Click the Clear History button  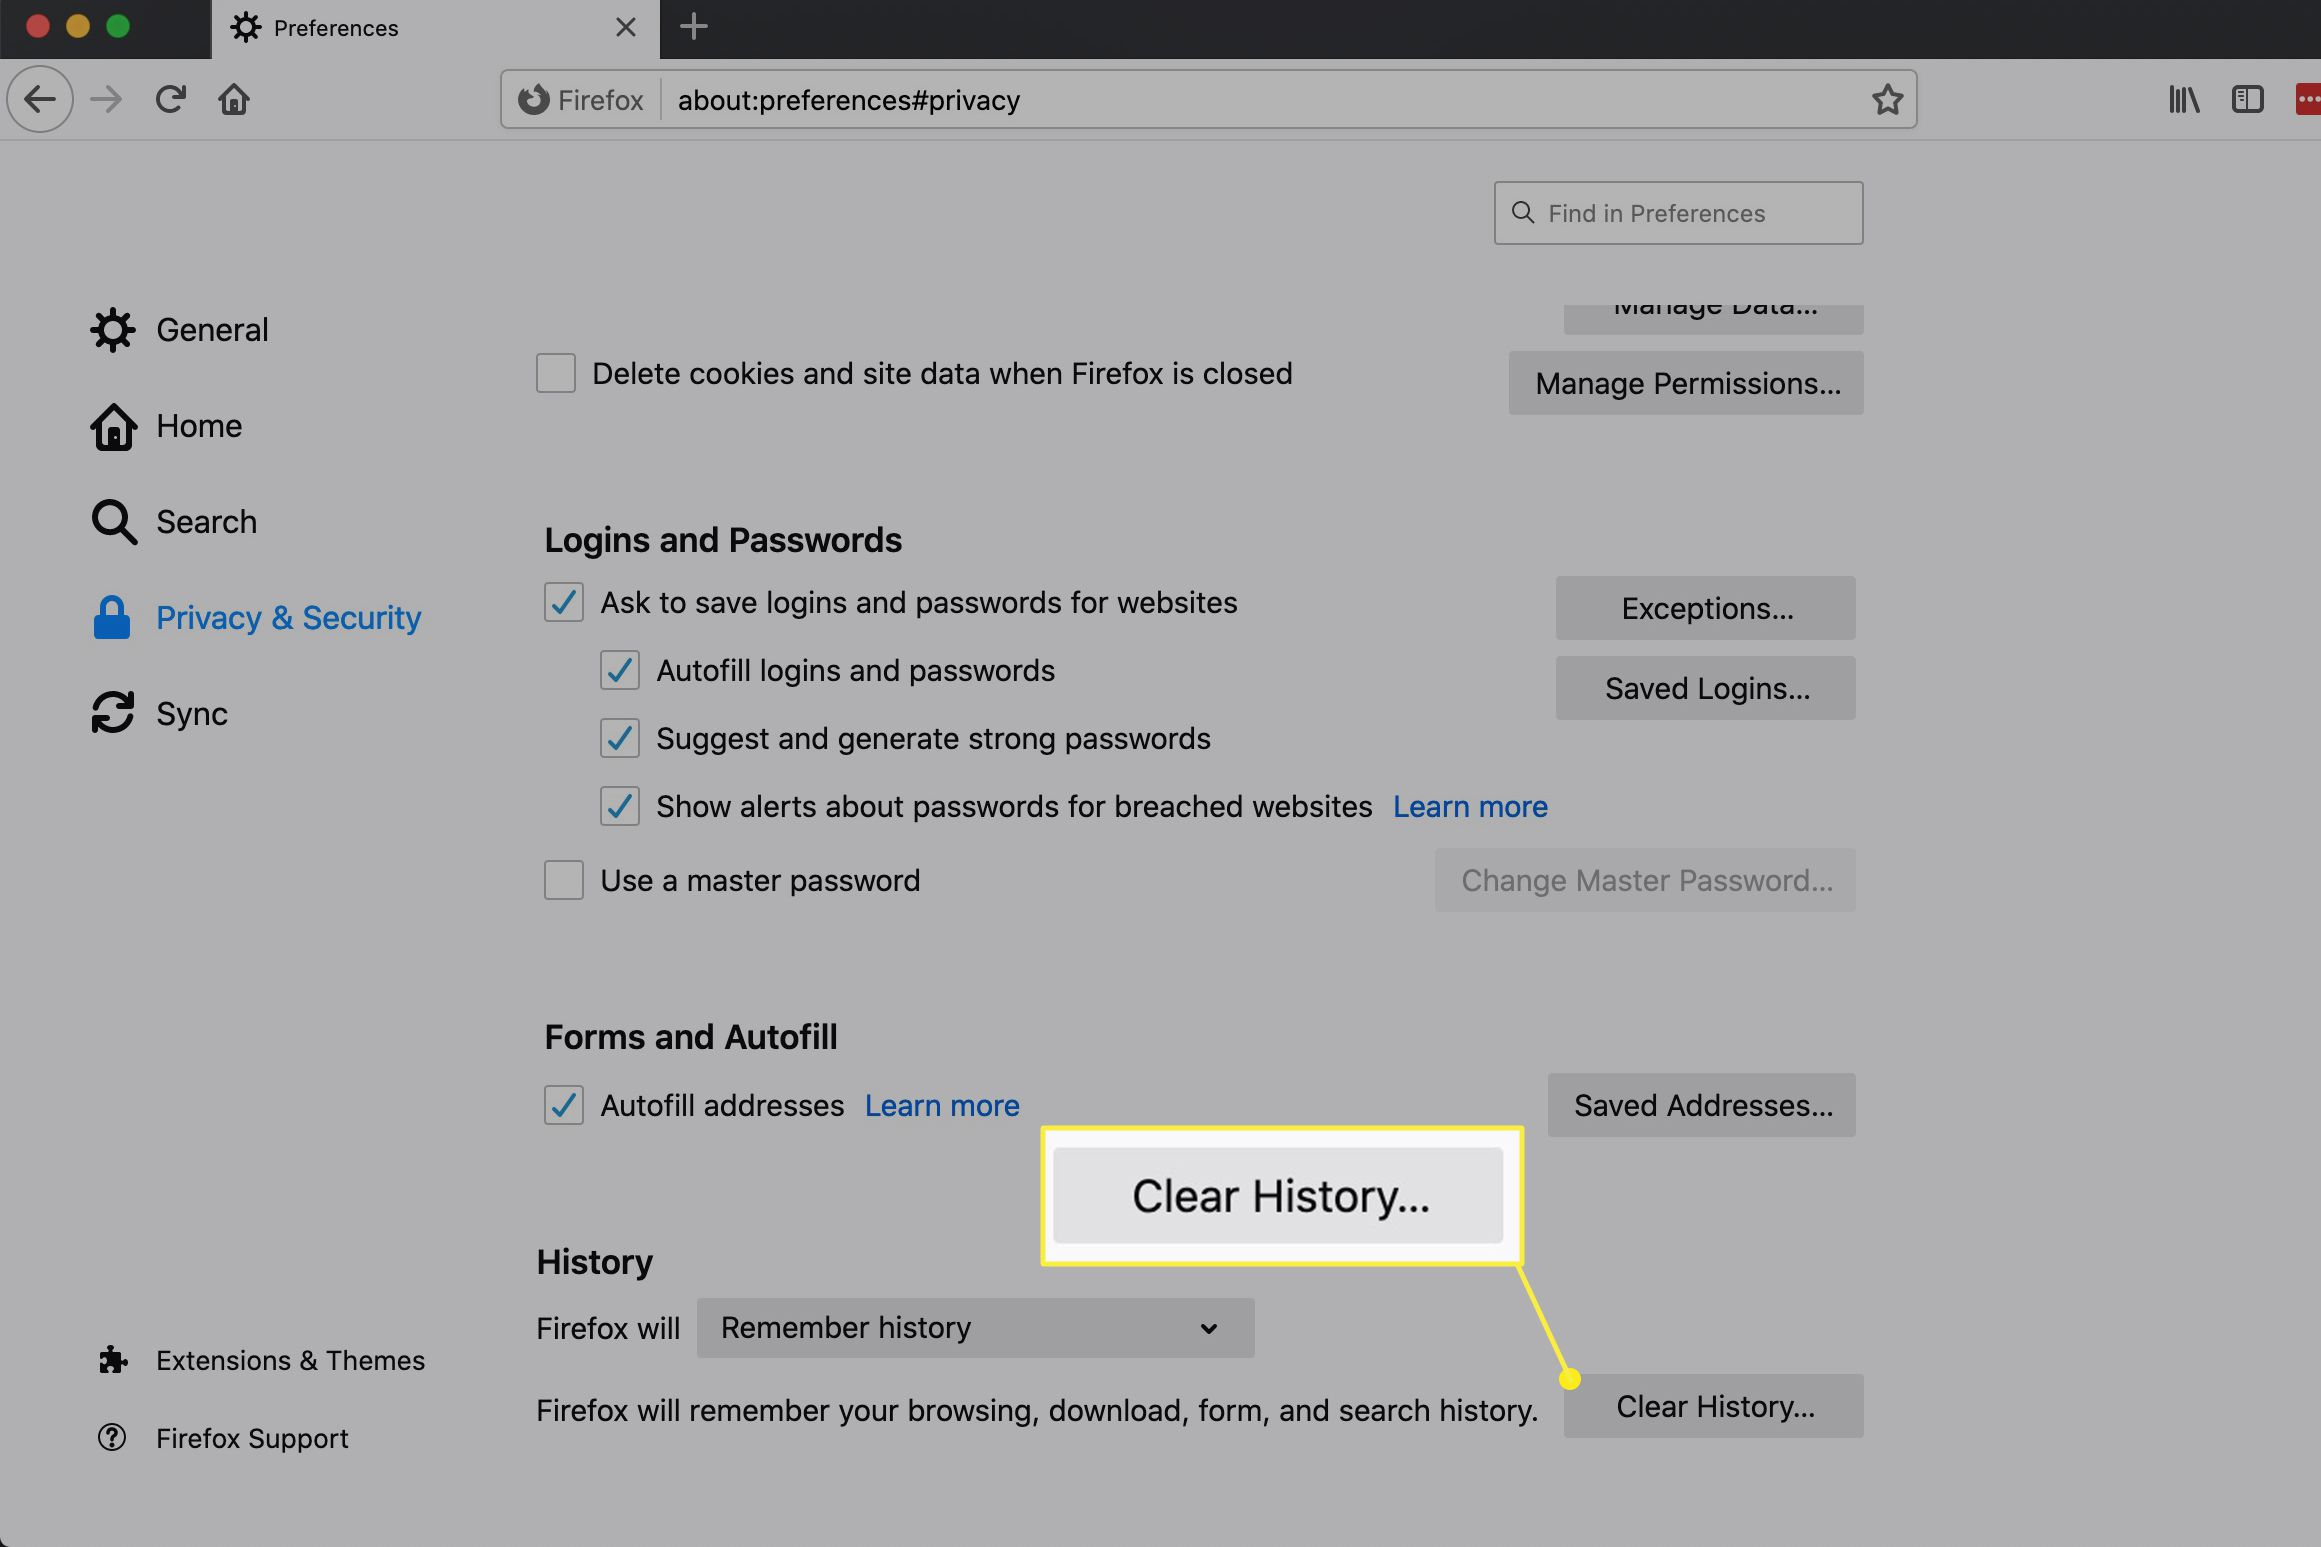(x=1714, y=1405)
